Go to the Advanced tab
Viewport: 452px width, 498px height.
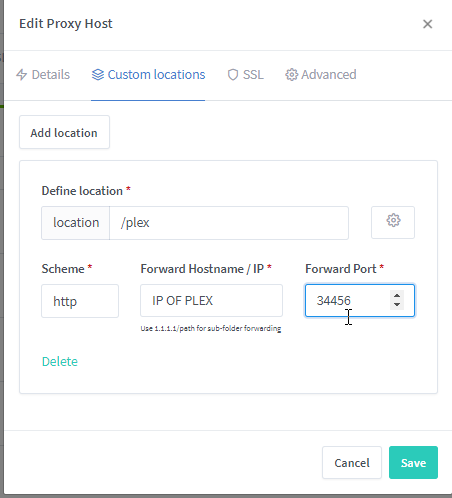[x=321, y=75]
